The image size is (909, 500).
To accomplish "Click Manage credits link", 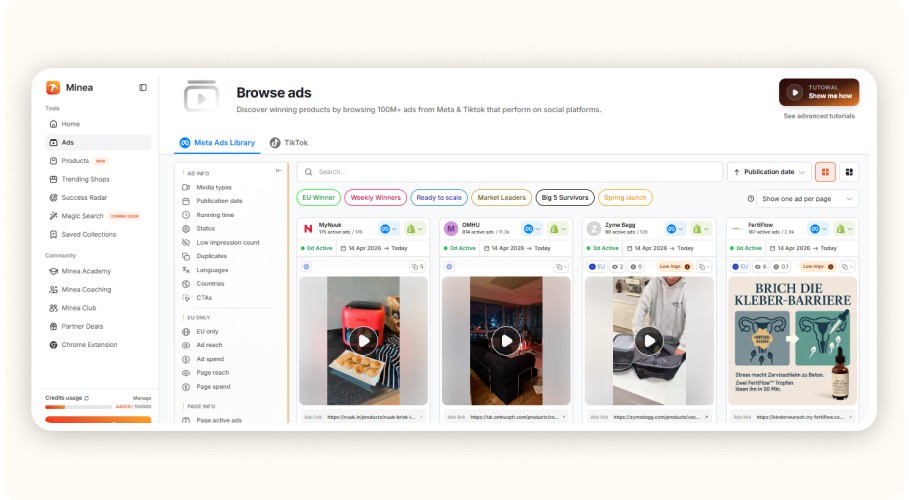I will [142, 398].
